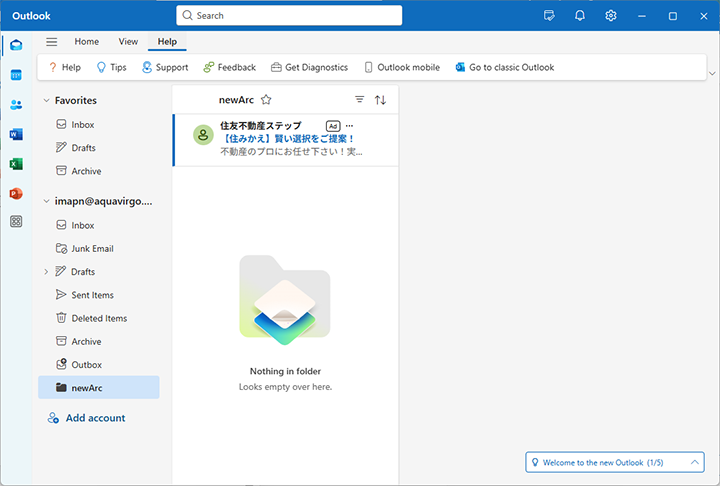720x486 pixels.
Task: Toggle the hamburger navigation pane button
Action: (x=51, y=42)
